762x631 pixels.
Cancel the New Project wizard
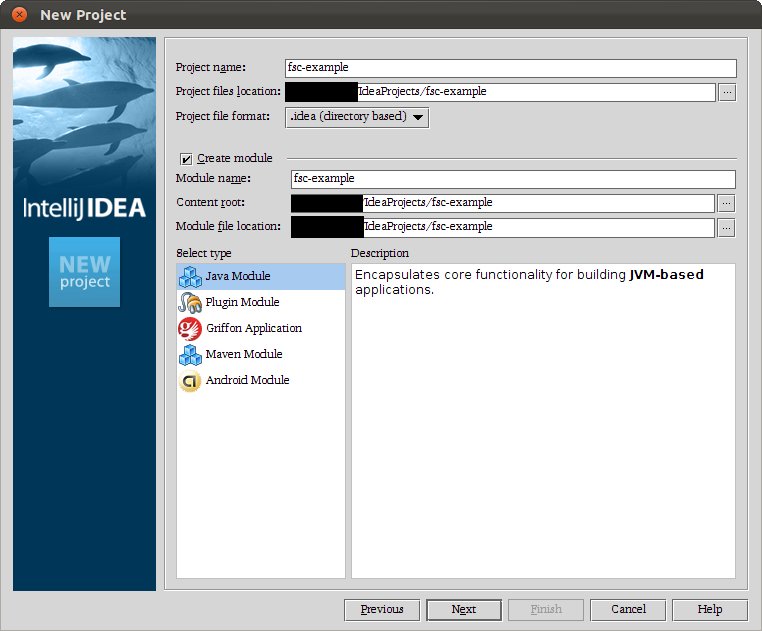628,610
